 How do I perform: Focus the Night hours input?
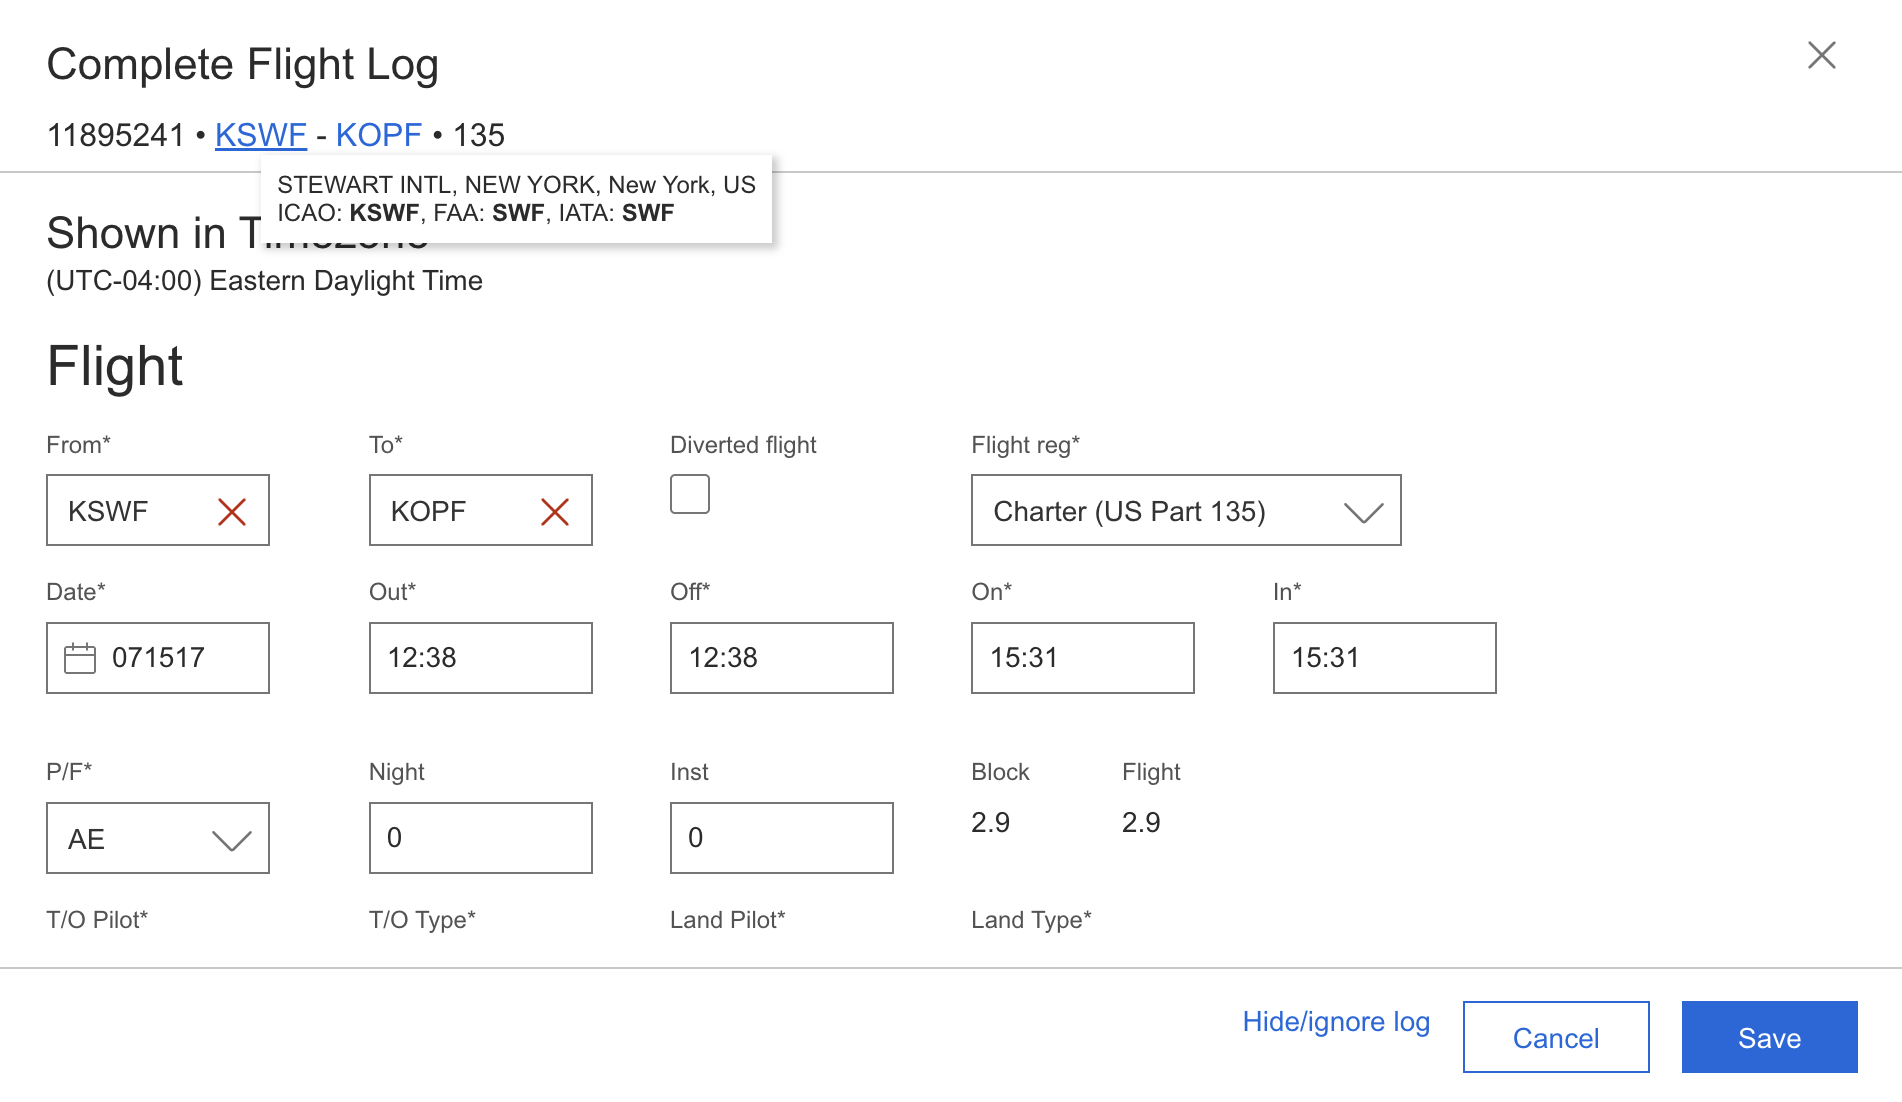(x=480, y=838)
